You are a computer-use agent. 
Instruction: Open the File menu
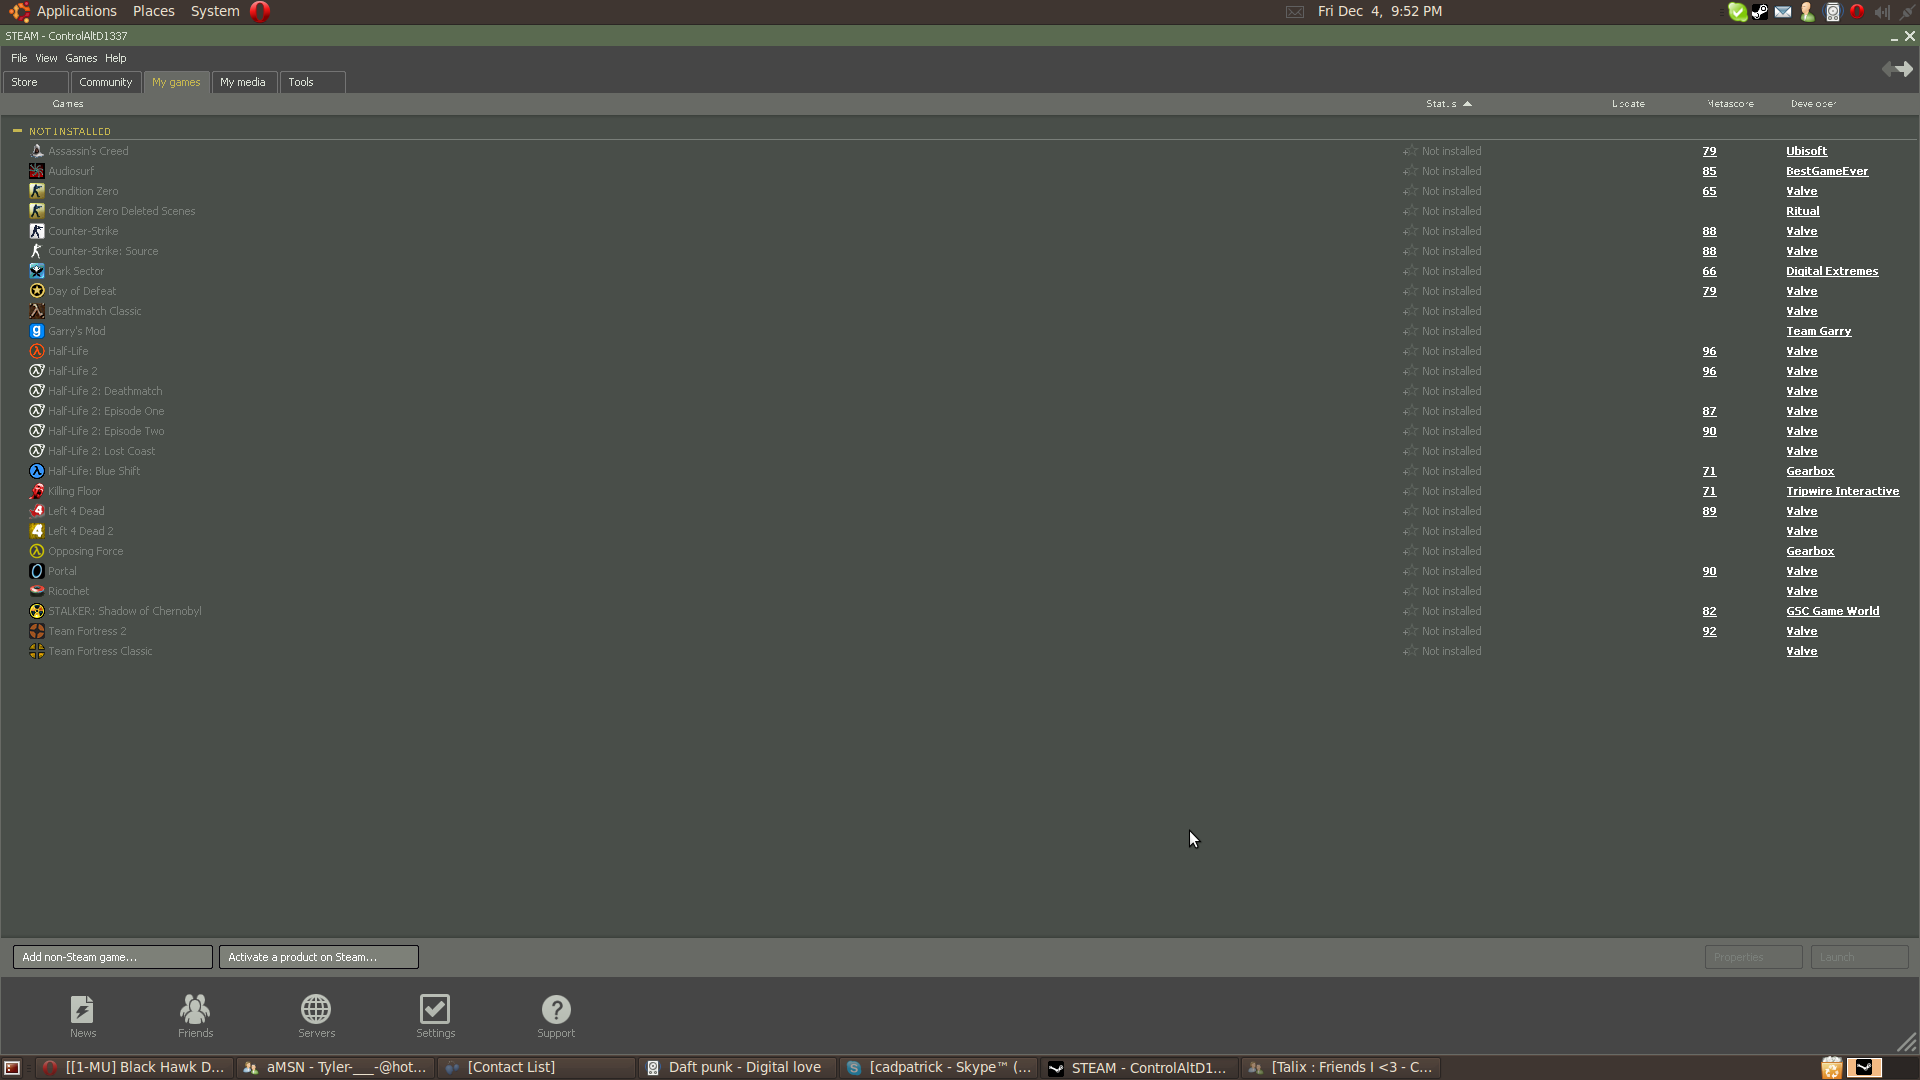pyautogui.click(x=19, y=58)
